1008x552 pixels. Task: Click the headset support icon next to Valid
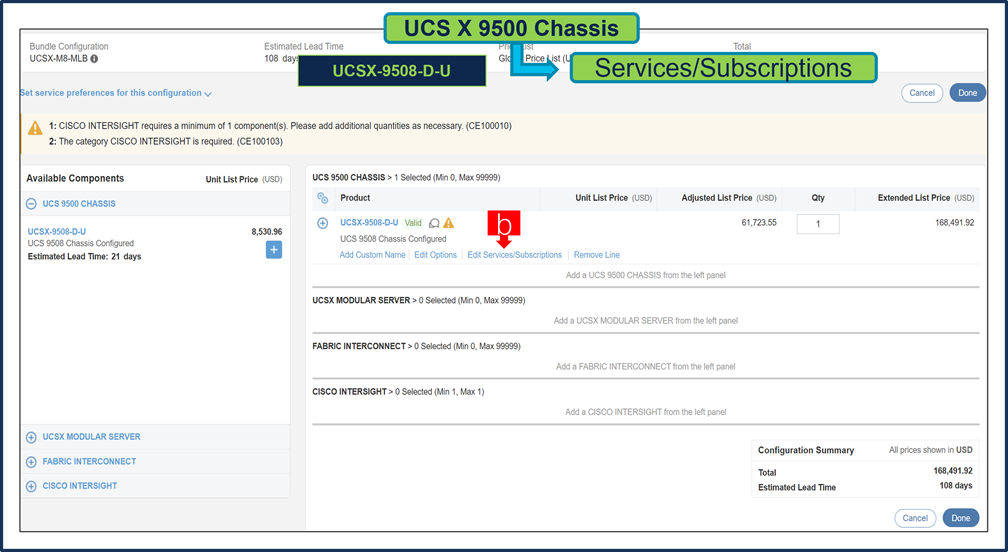(x=434, y=223)
